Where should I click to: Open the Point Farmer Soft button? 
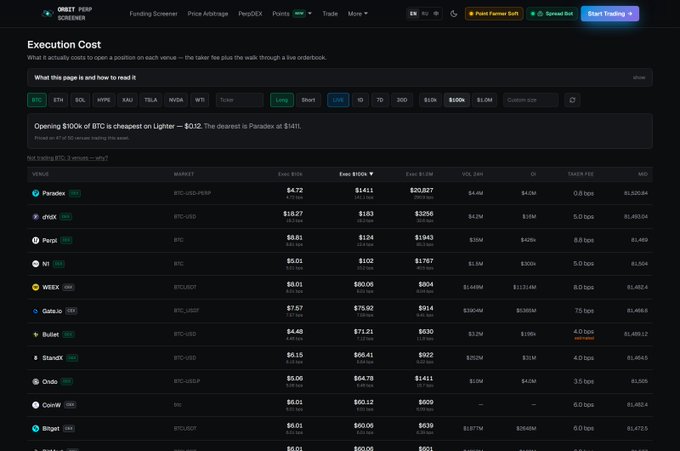(494, 13)
